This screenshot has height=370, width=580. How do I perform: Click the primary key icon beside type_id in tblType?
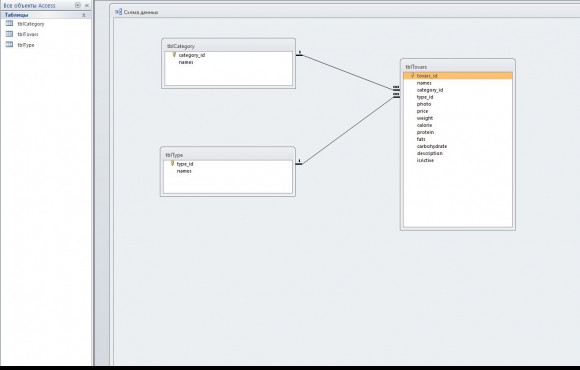(172, 164)
